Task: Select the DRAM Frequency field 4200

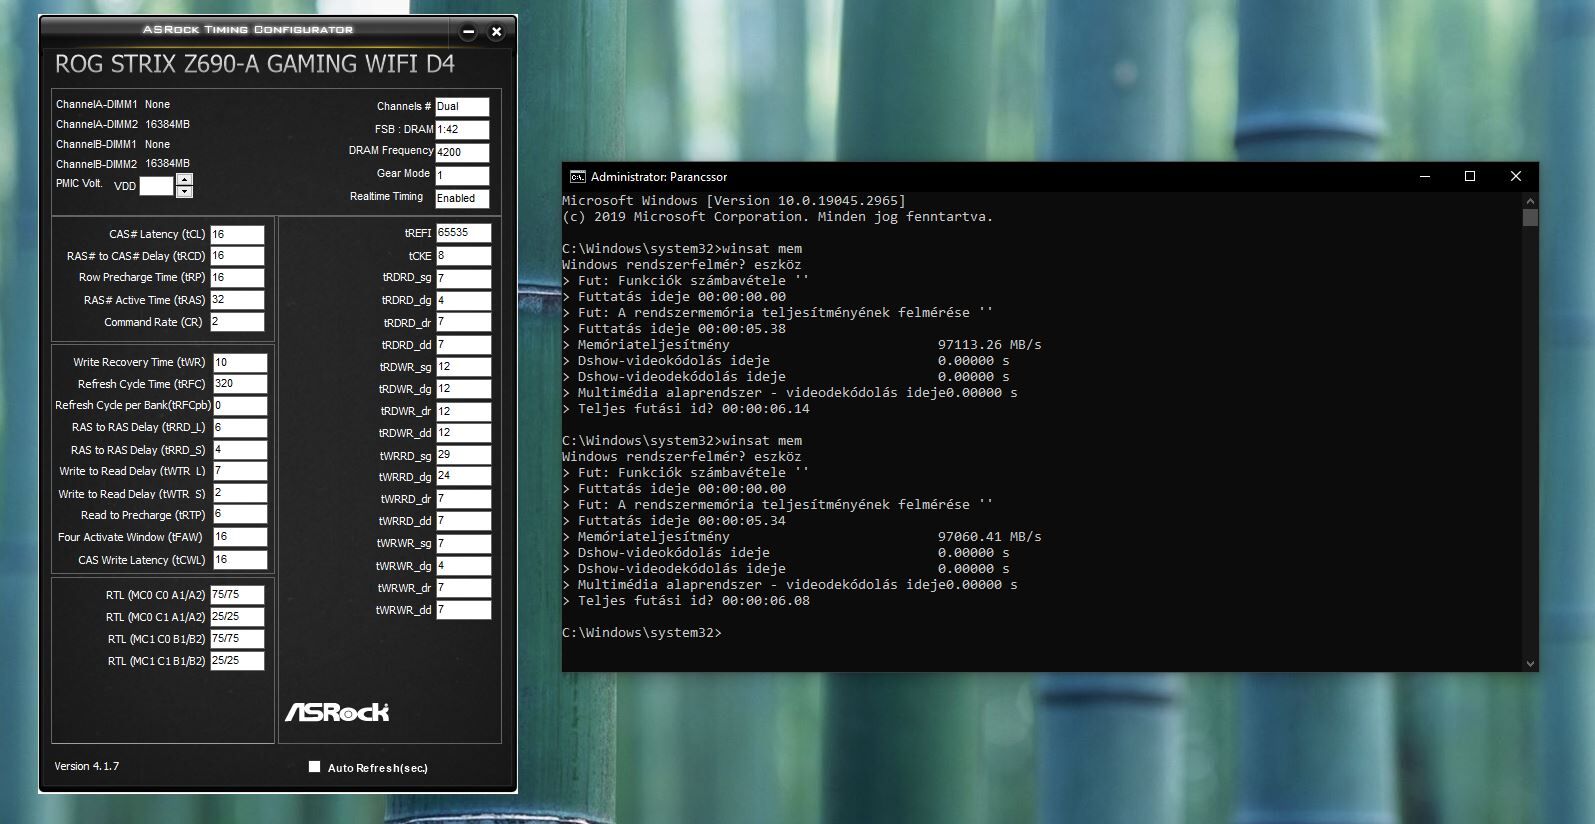Action: pyautogui.click(x=462, y=152)
